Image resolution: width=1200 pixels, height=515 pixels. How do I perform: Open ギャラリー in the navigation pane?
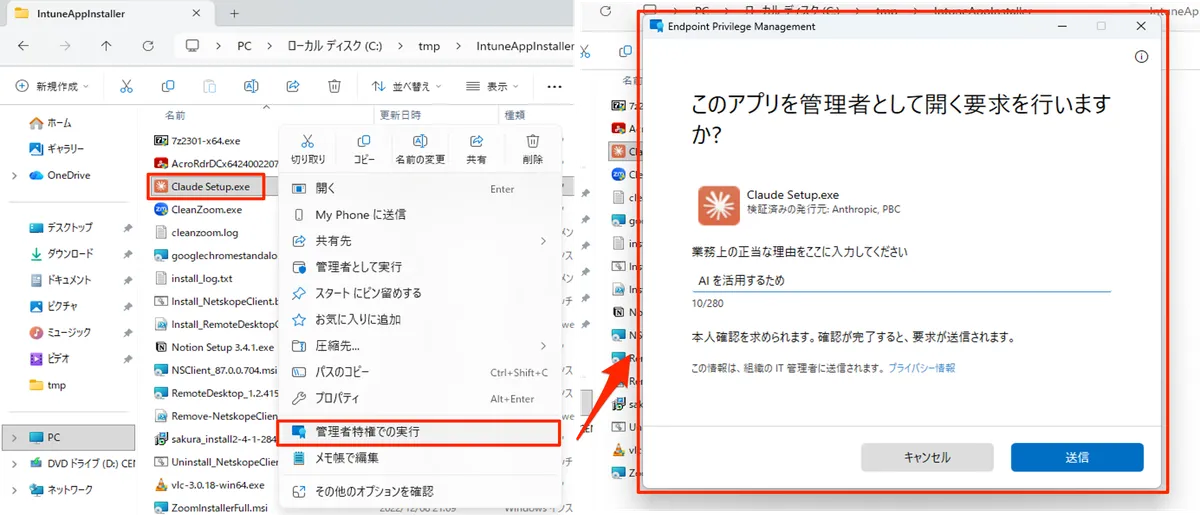(x=56, y=149)
